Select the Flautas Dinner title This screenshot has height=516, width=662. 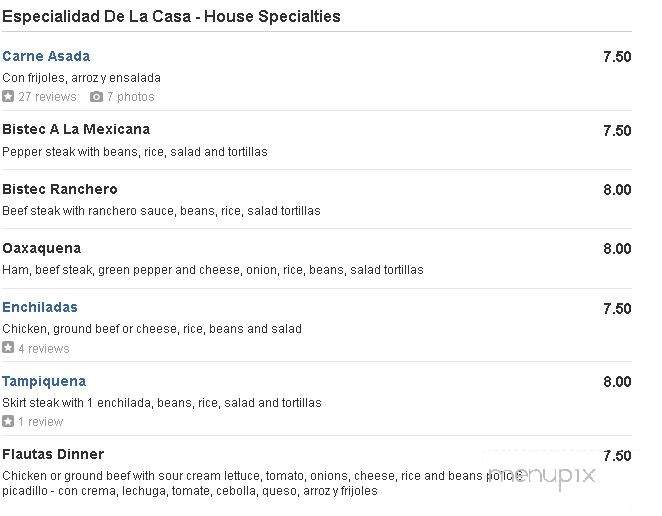pyautogui.click(x=53, y=454)
